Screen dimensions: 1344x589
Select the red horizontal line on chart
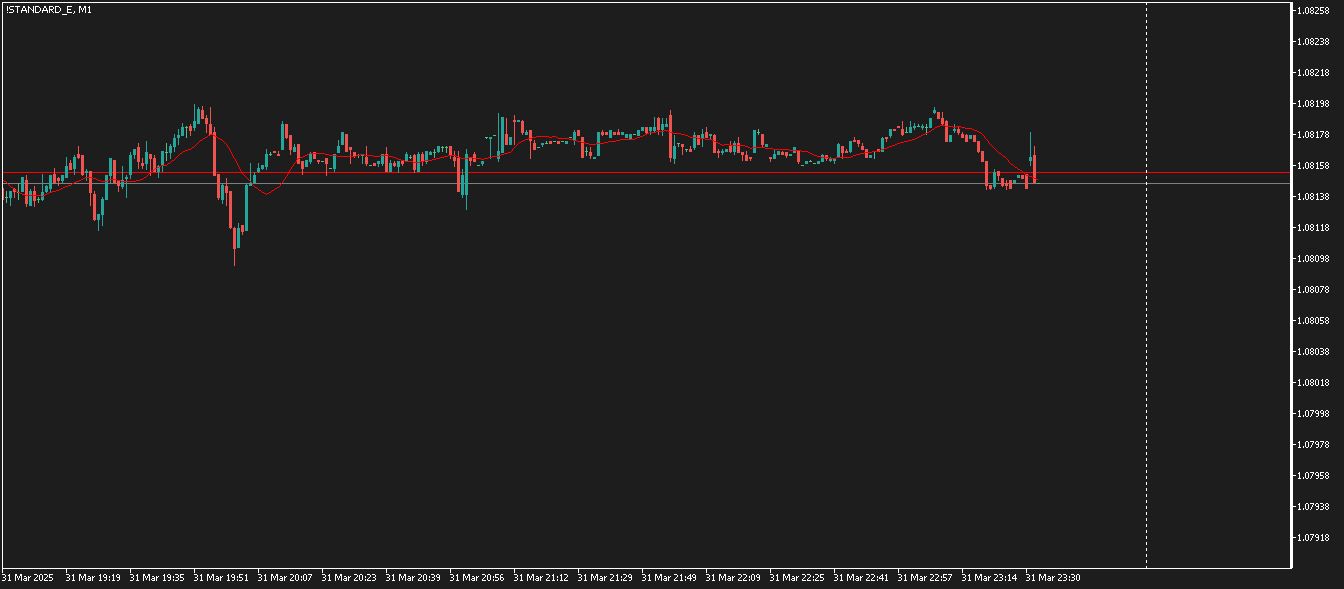click(x=646, y=173)
